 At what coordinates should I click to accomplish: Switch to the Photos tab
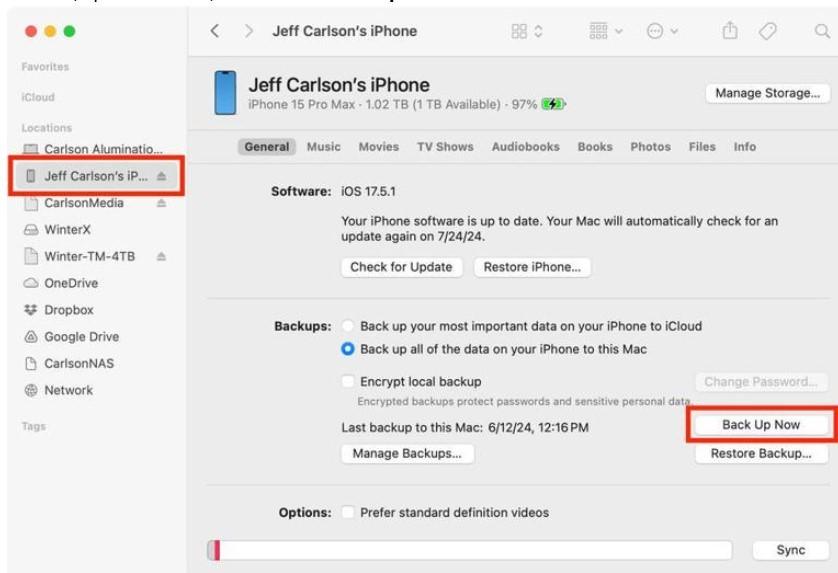[x=650, y=147]
